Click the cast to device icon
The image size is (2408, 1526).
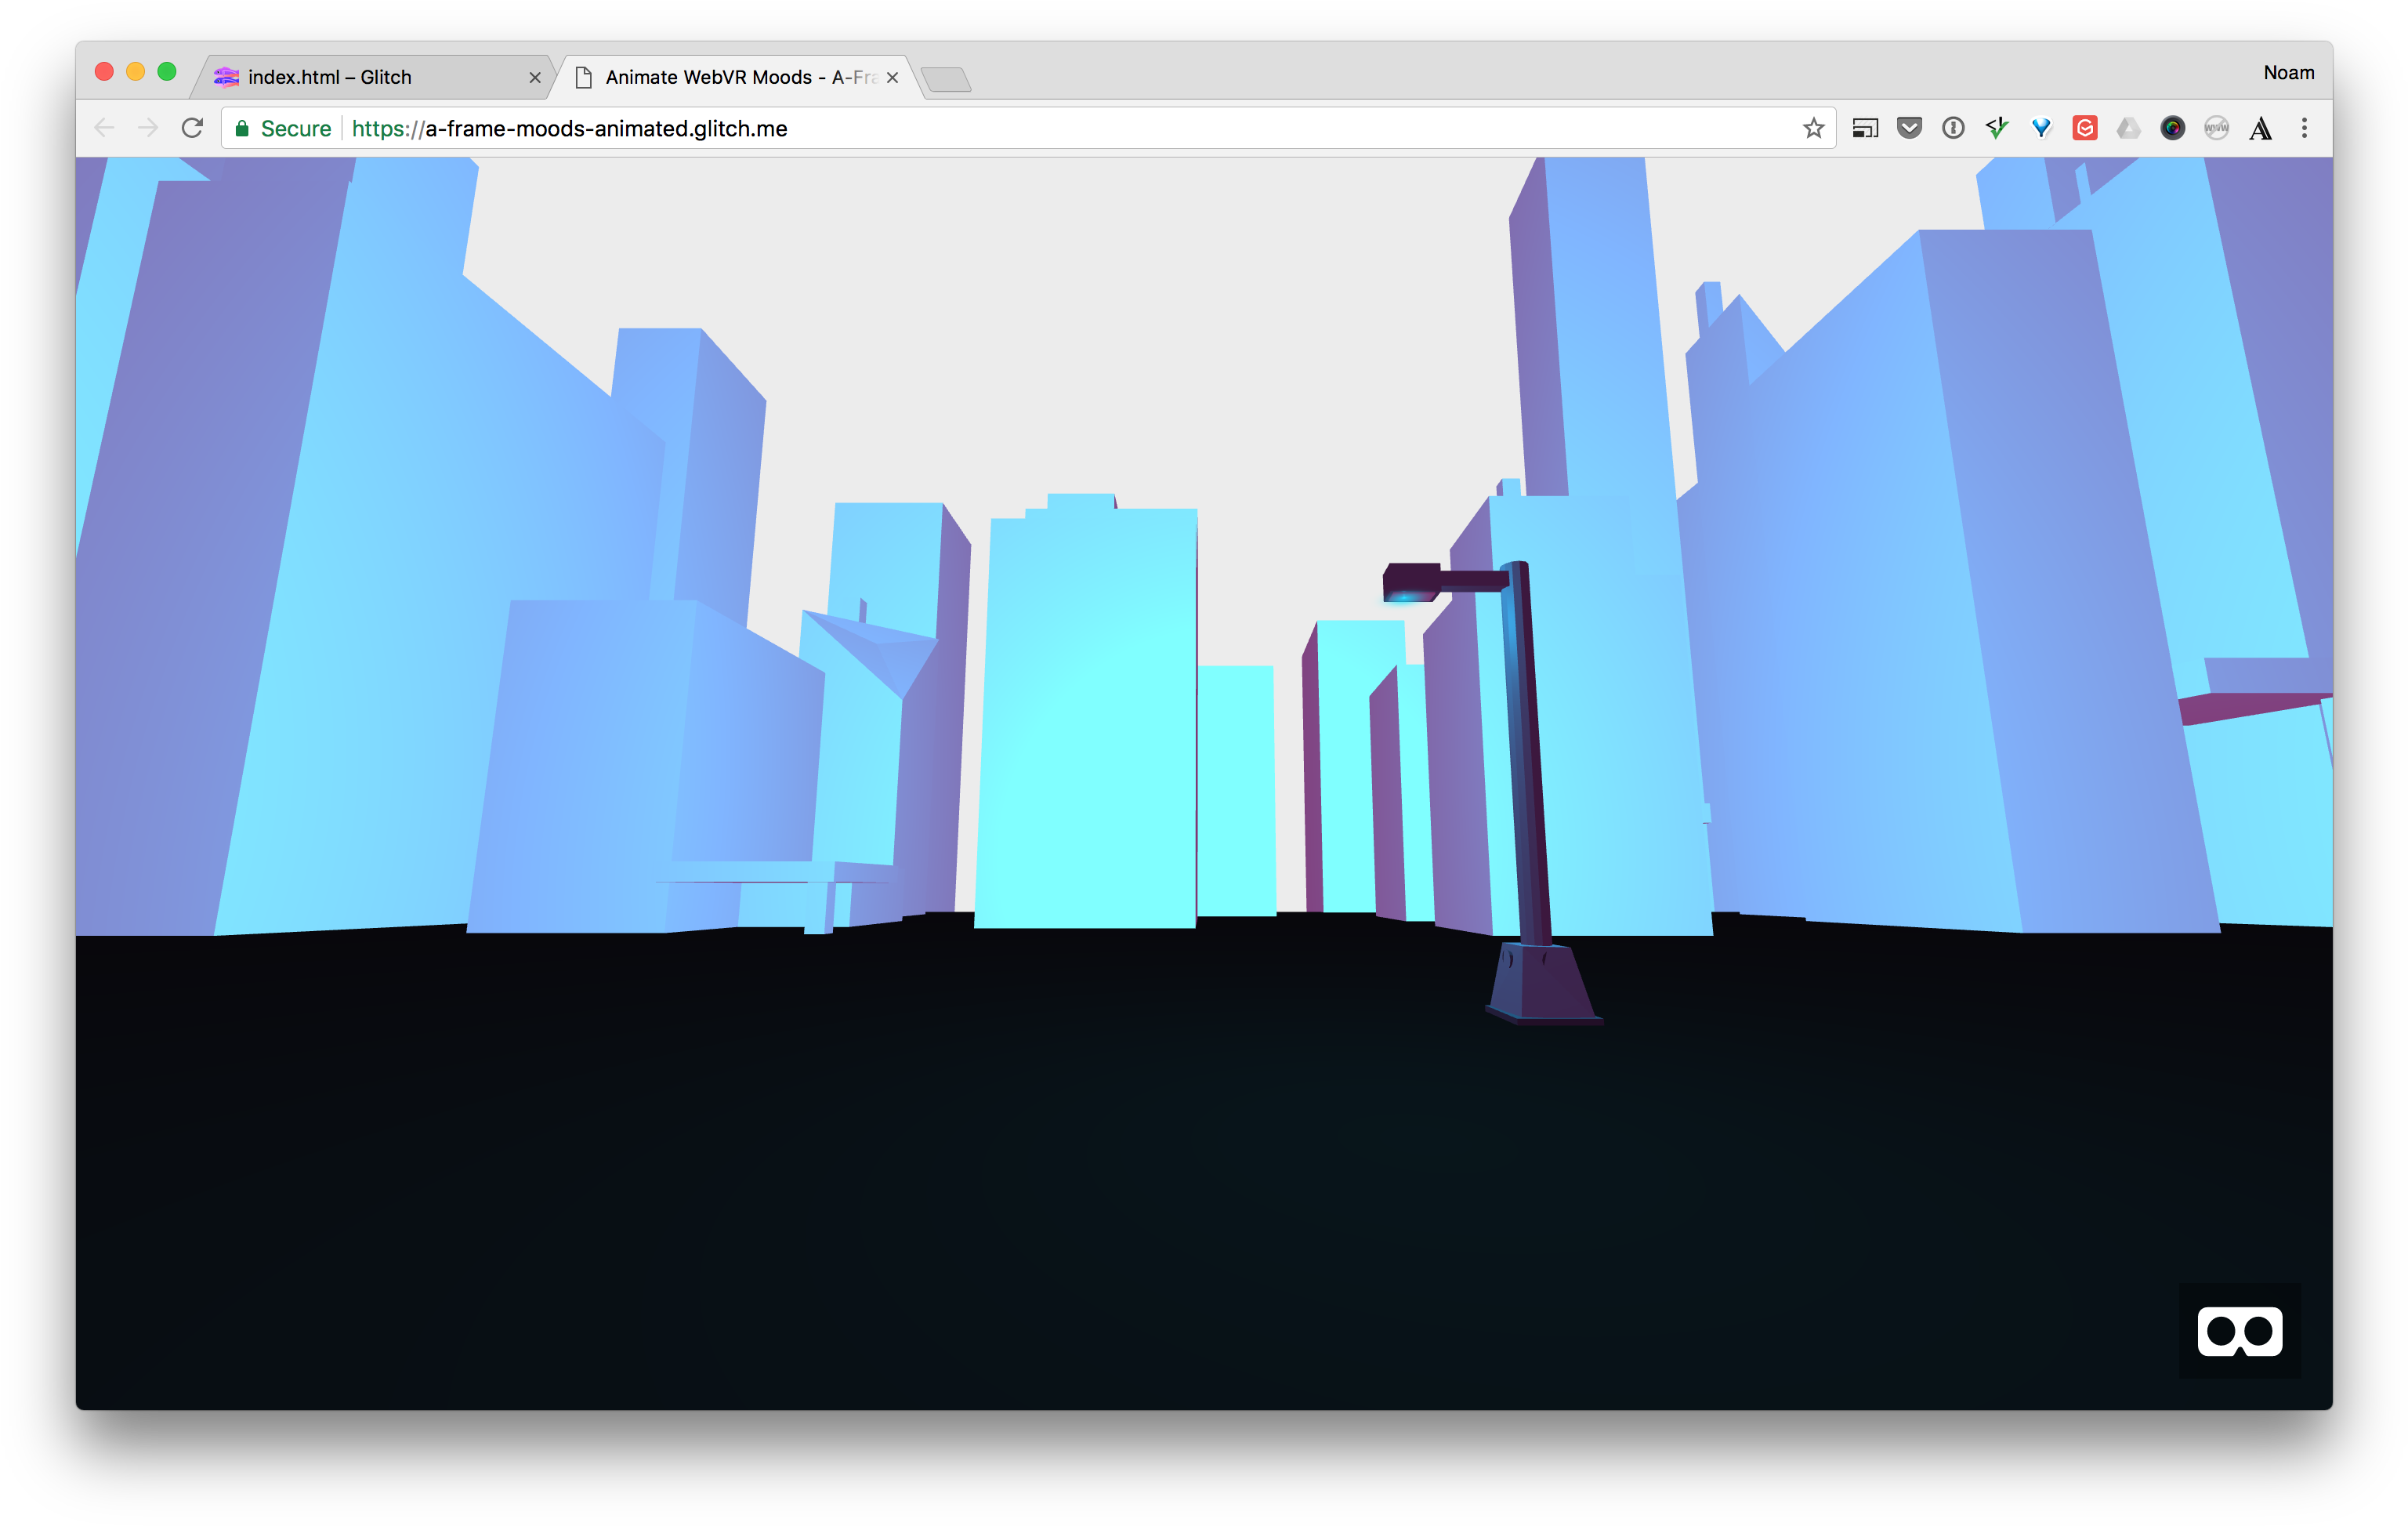point(1865,127)
